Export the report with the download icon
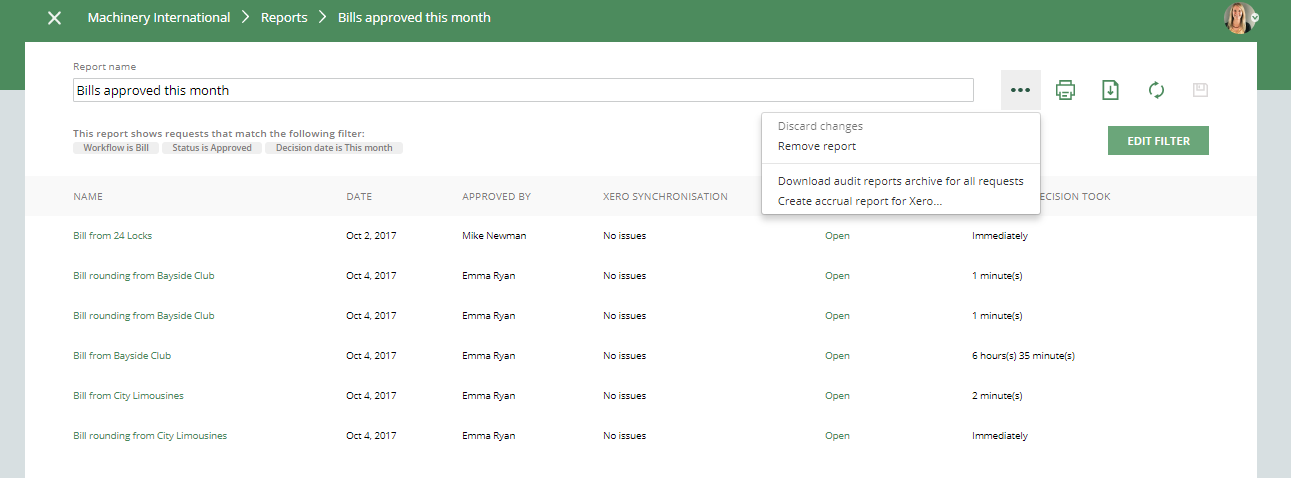This screenshot has width=1291, height=478. click(x=1110, y=90)
